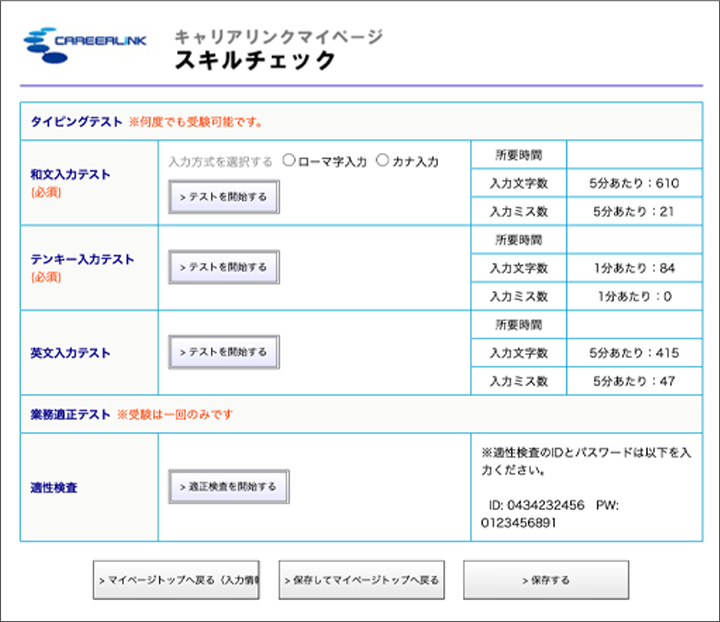Click the value 1分あたり：0
This screenshot has width=720, height=622.
tap(634, 297)
